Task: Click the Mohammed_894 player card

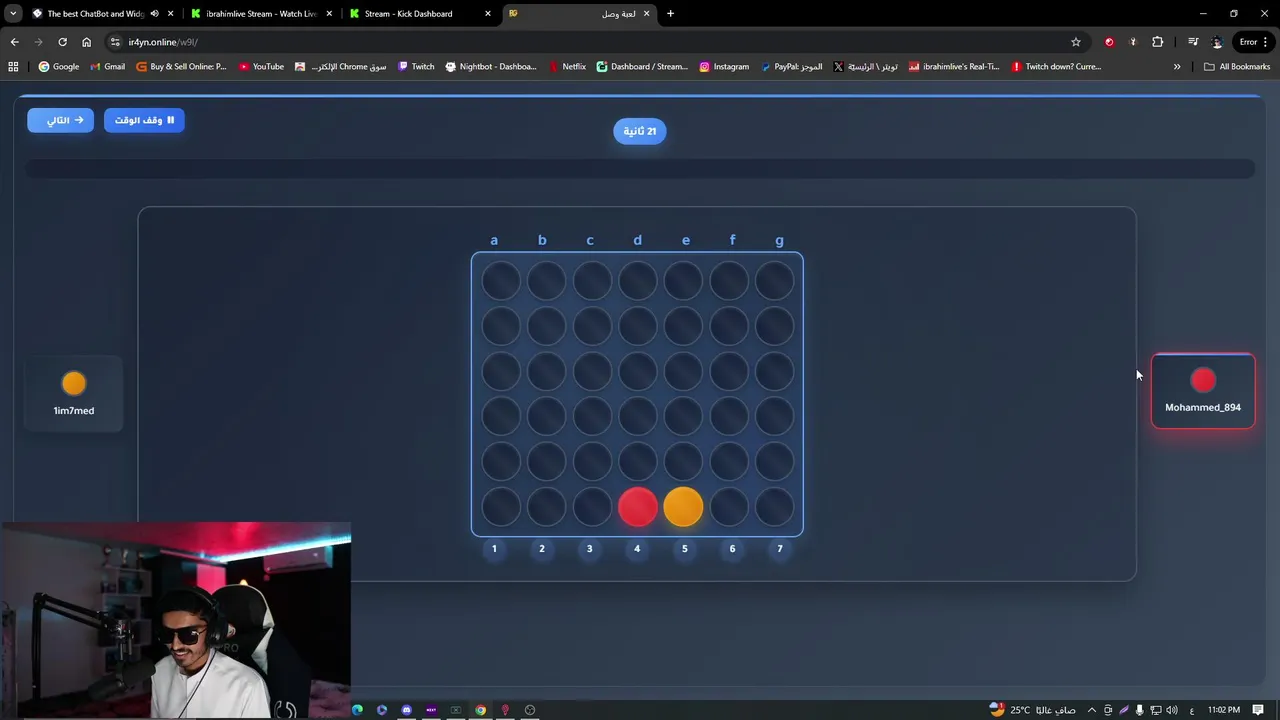Action: pyautogui.click(x=1203, y=391)
